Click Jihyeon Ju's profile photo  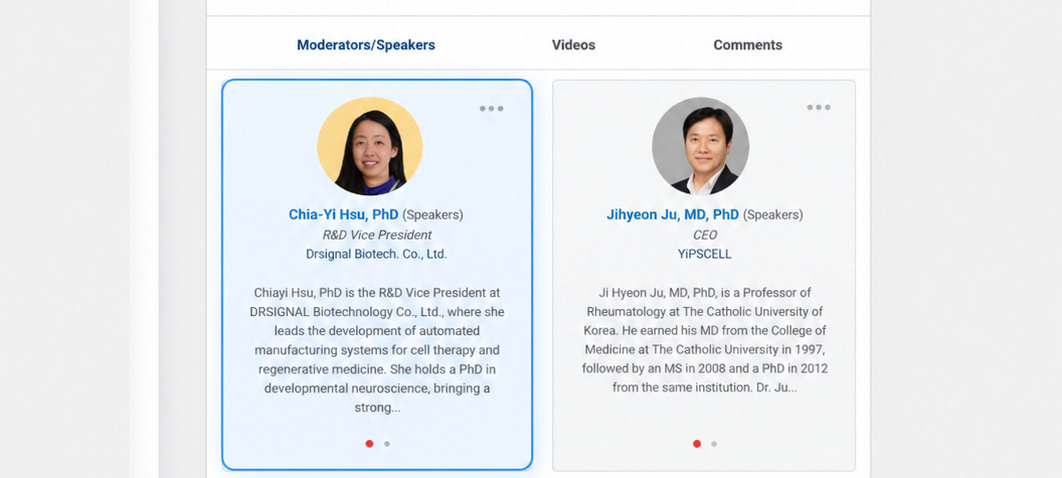click(x=700, y=146)
